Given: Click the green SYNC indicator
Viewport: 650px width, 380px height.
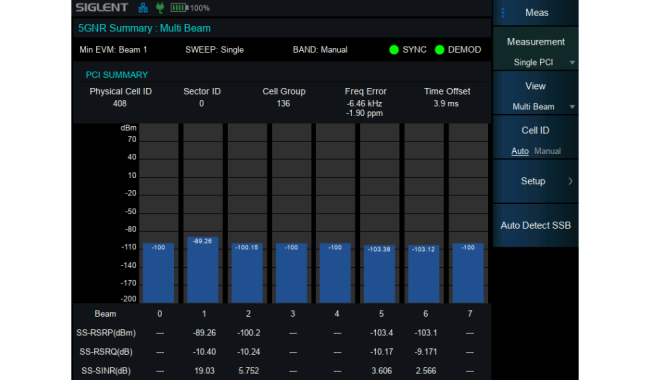Looking at the screenshot, I should [x=394, y=50].
